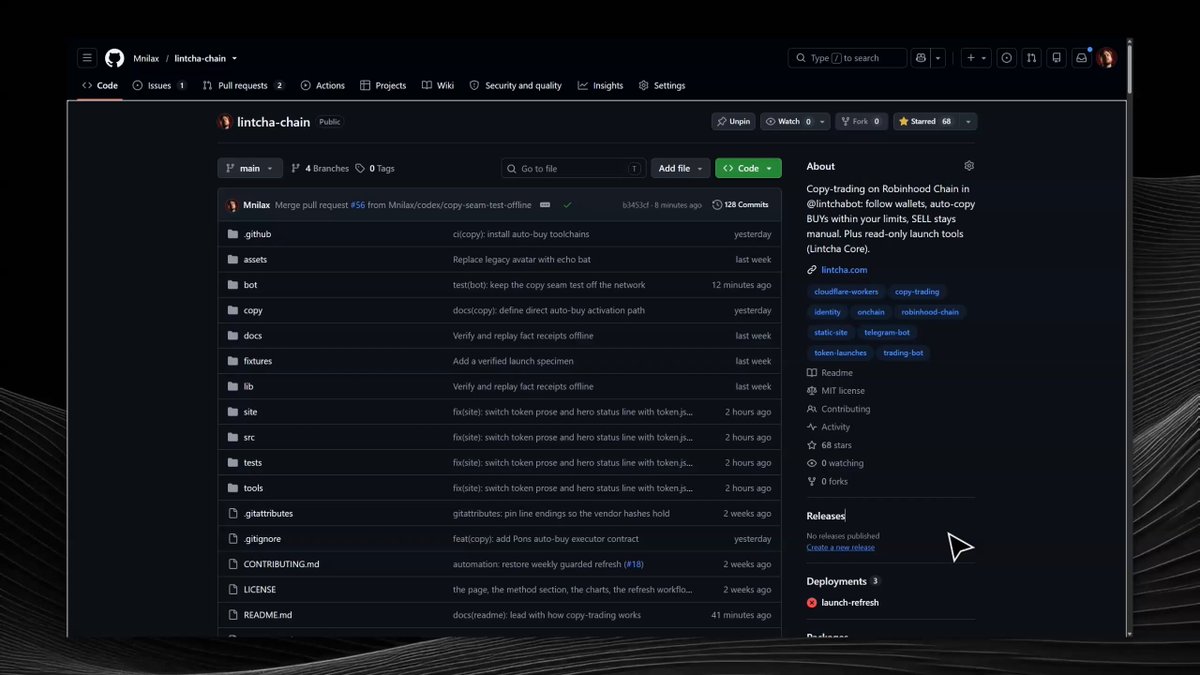Open the commit-details ellipsis next to commit message
The image size is (1200, 675).
coord(545,204)
